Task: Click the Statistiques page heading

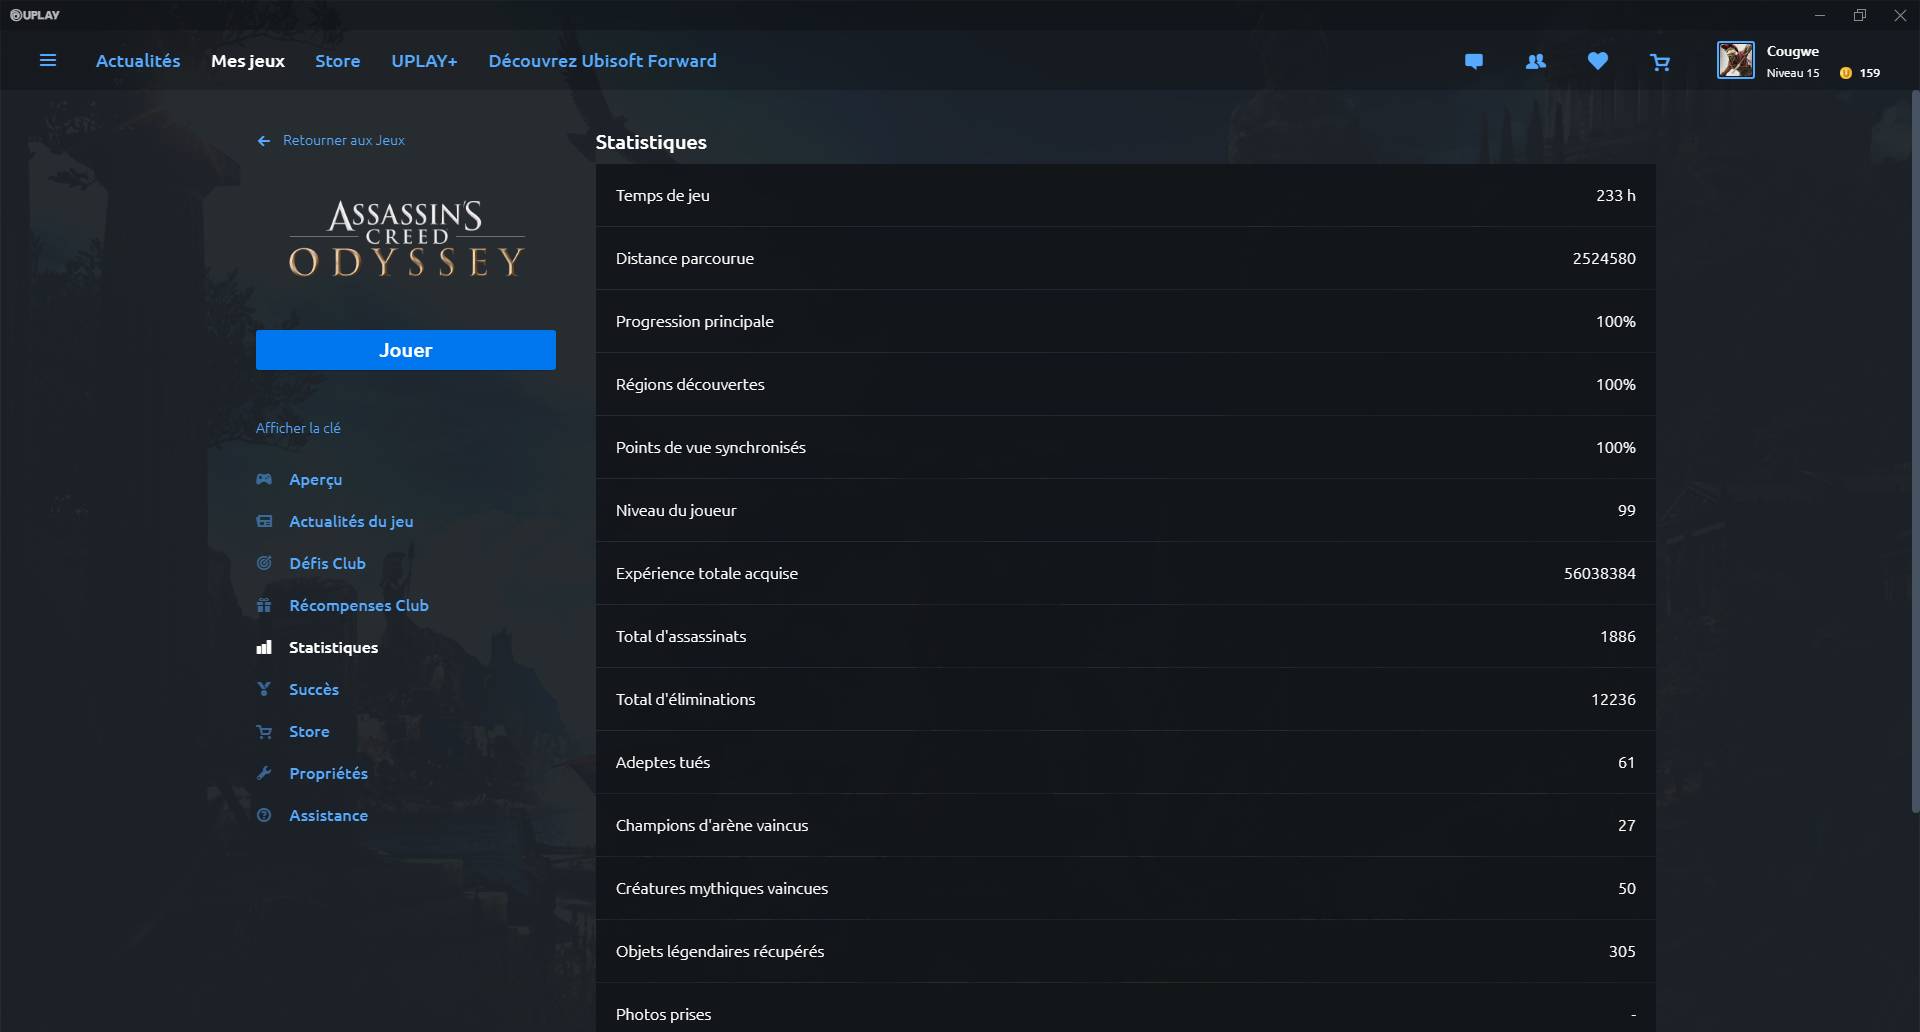Action: 651,142
